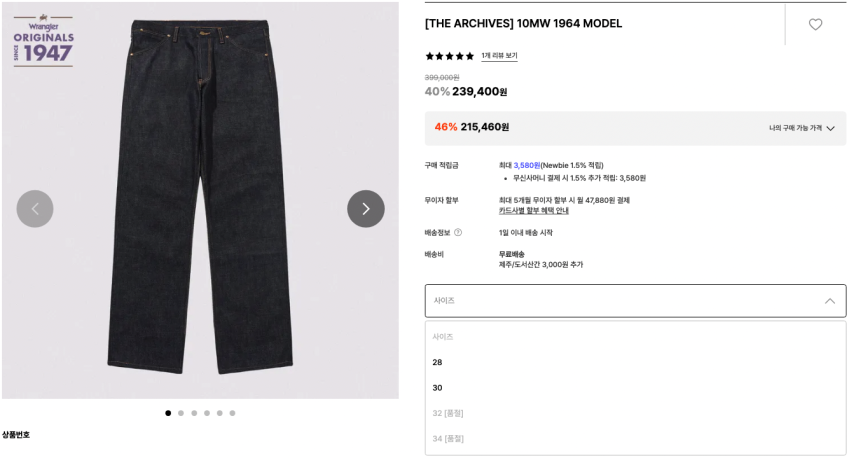Click the size select box
The height and width of the screenshot is (458, 849).
pyautogui.click(x=635, y=300)
